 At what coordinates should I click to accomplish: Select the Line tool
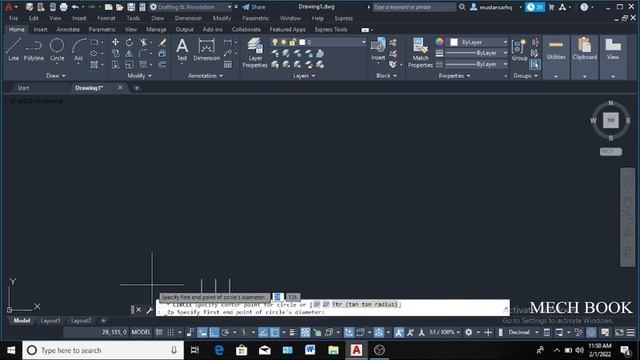click(13, 49)
